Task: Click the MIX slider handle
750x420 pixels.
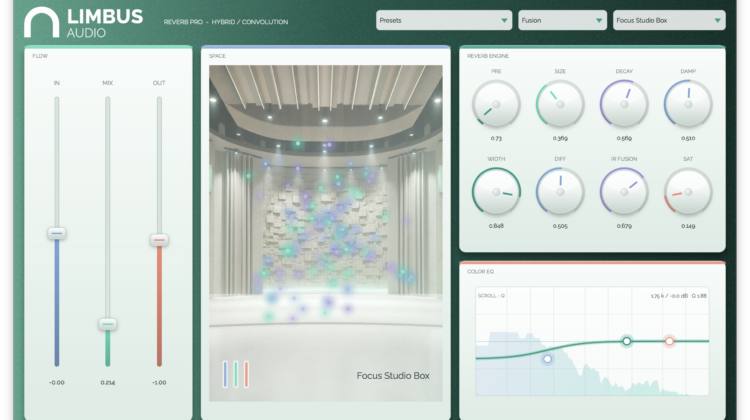Action: click(108, 324)
